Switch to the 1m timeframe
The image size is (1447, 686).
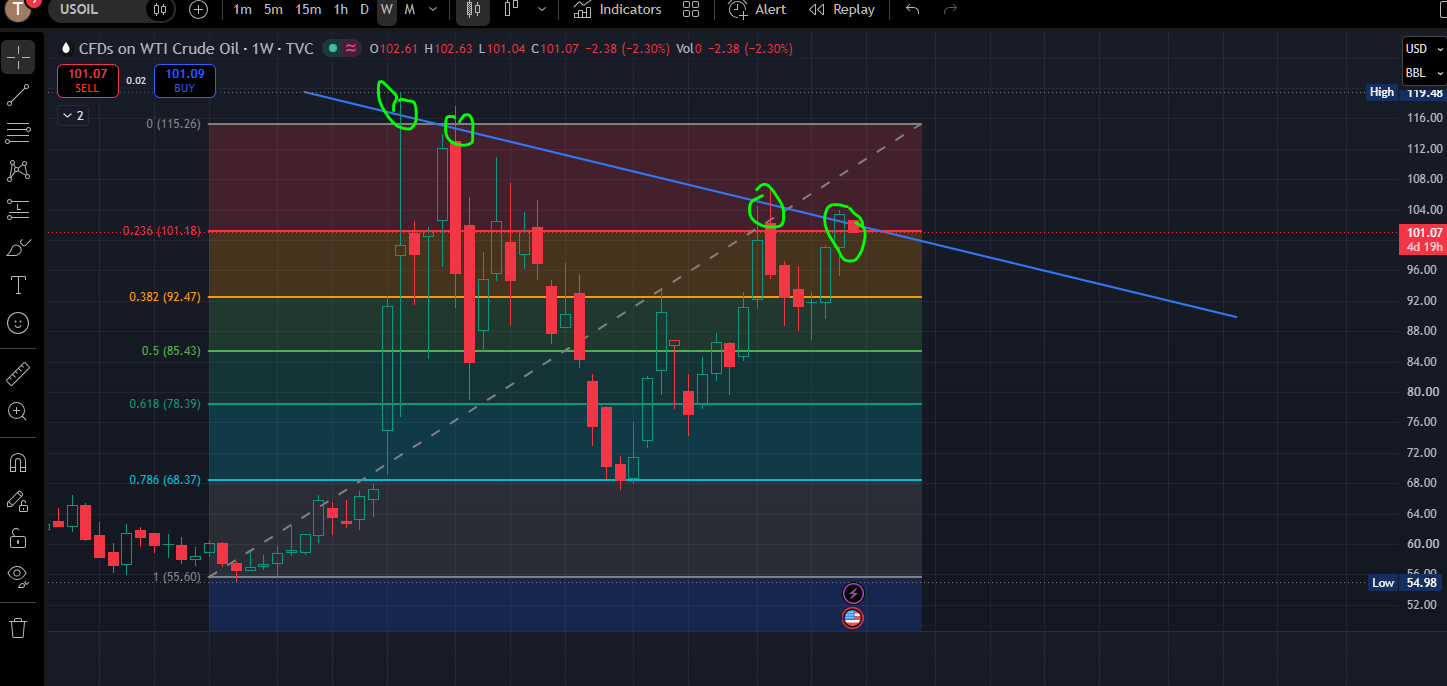(x=242, y=10)
